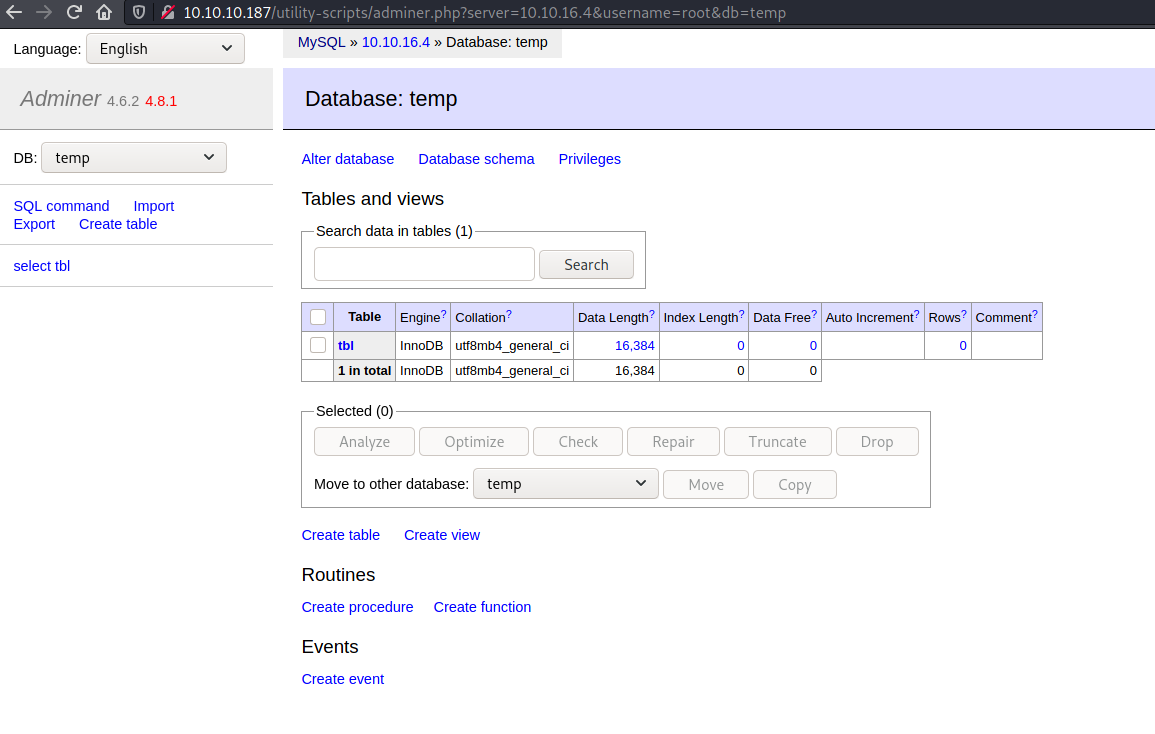Click the insecure connection lock icon
1155x734 pixels.
167,13
